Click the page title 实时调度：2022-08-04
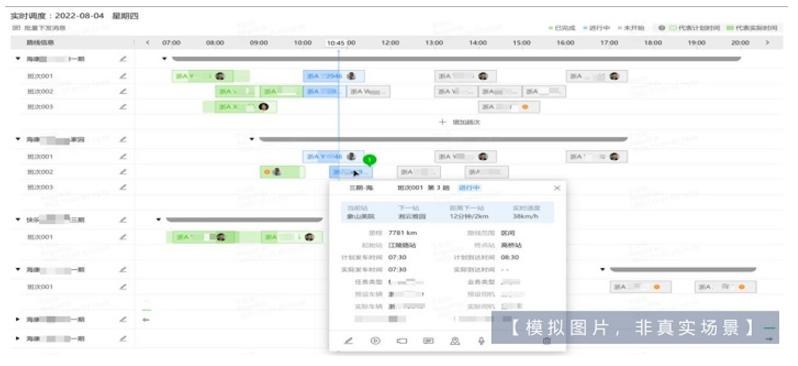This screenshot has width=798, height=366. (x=58, y=16)
